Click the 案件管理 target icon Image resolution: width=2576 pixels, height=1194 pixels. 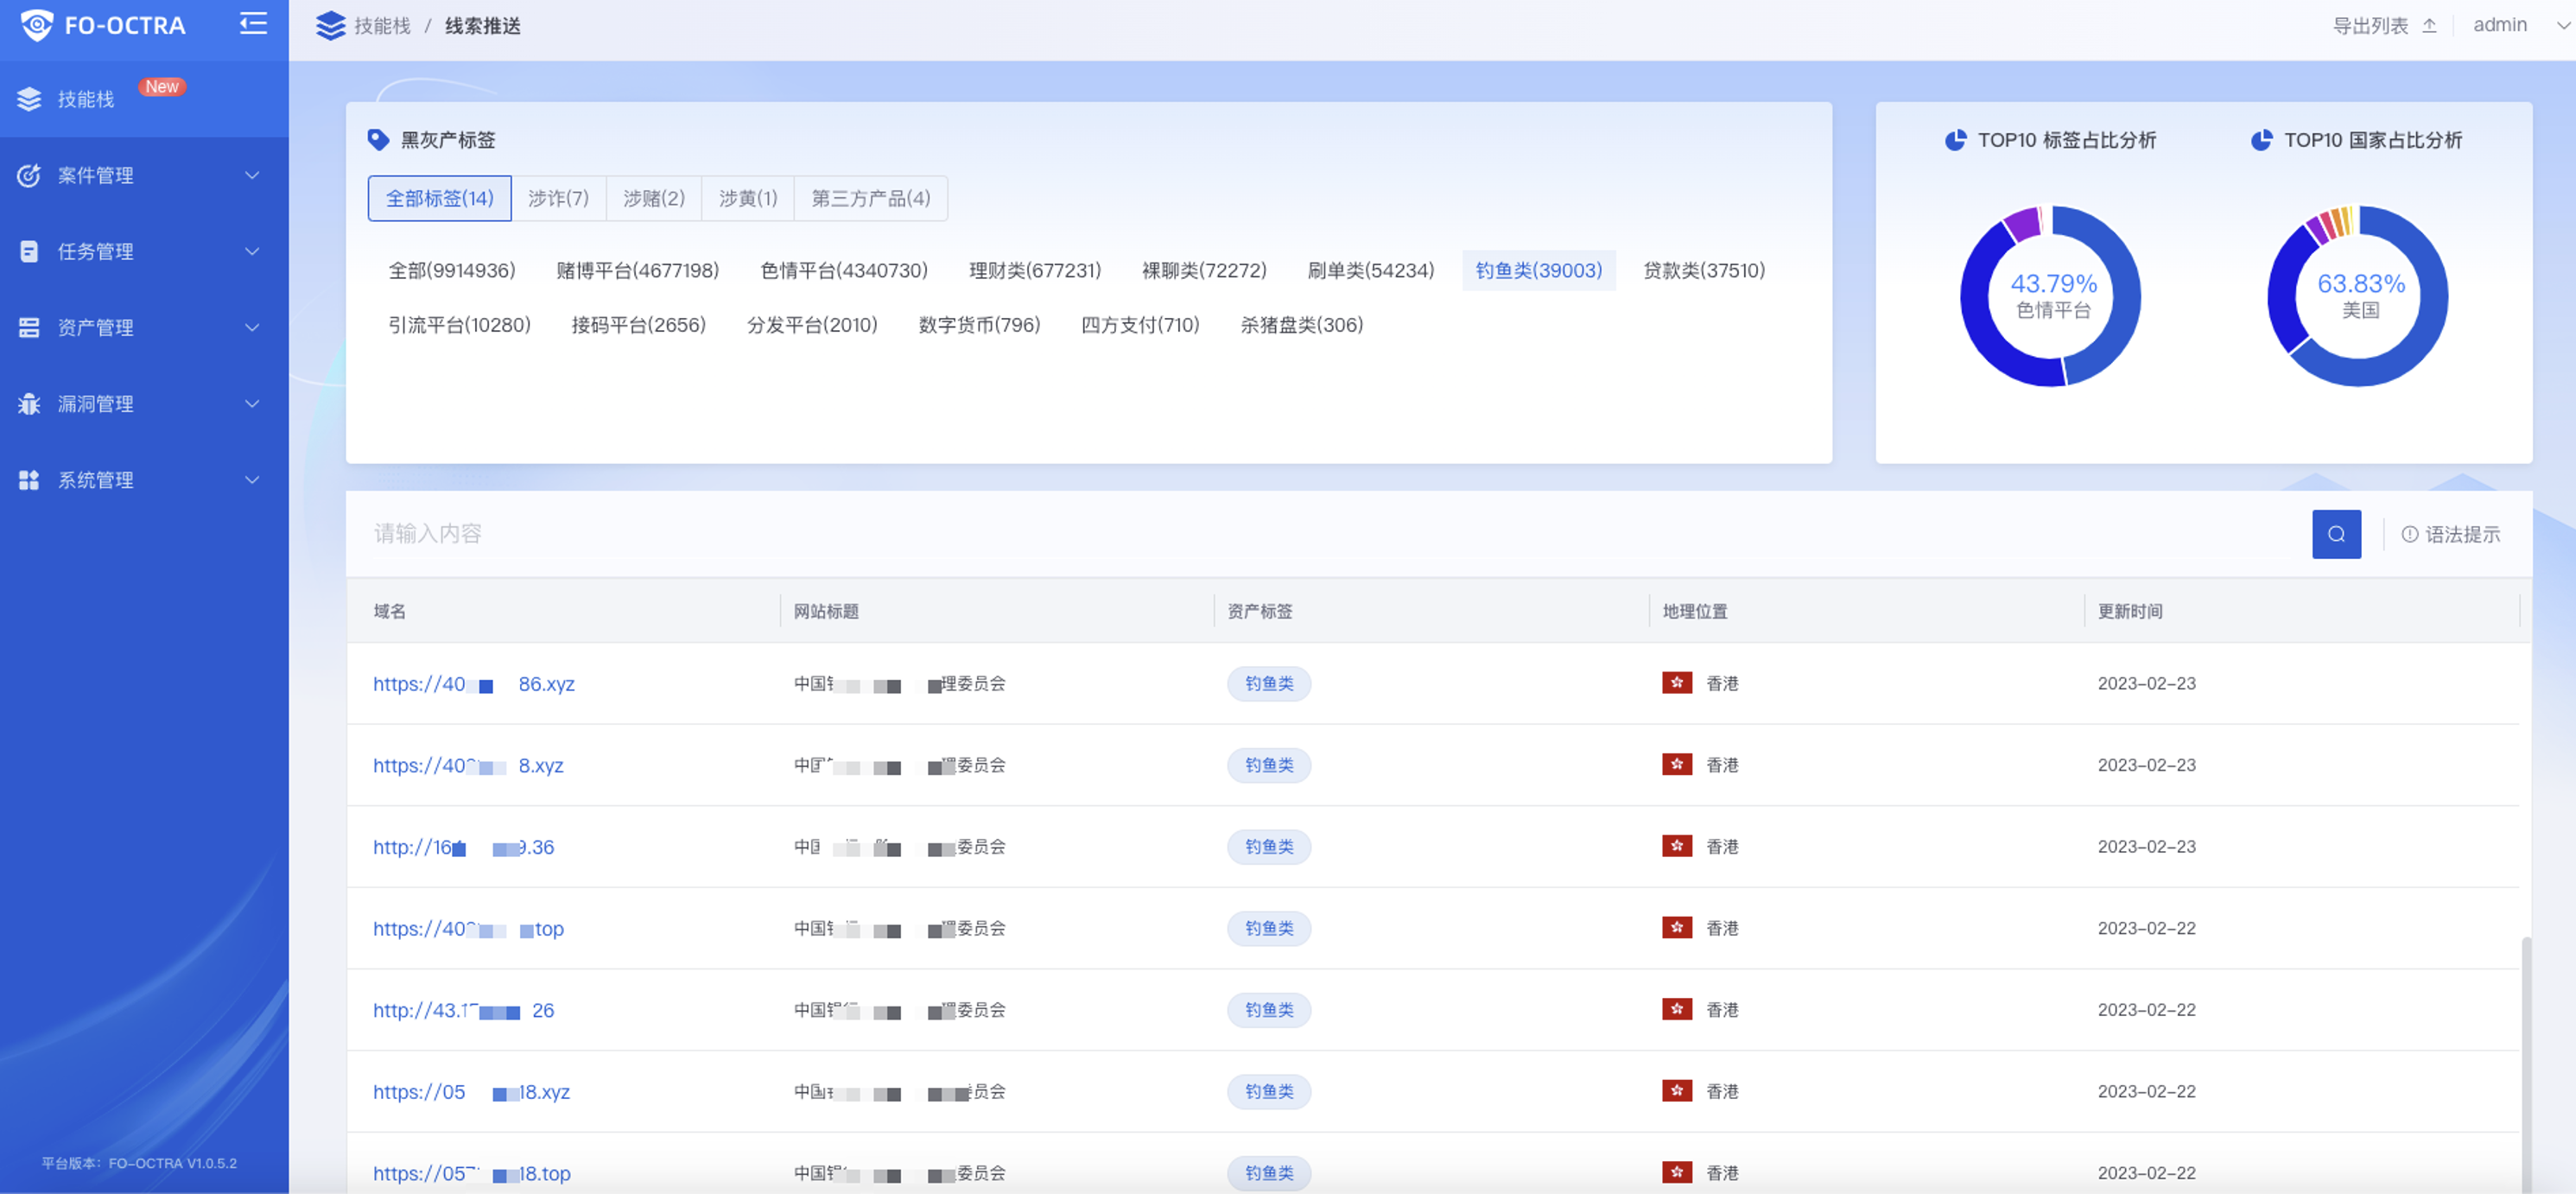click(x=29, y=175)
